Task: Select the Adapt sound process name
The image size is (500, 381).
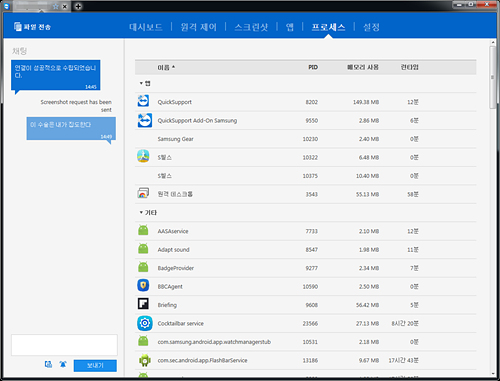Action: (173, 250)
